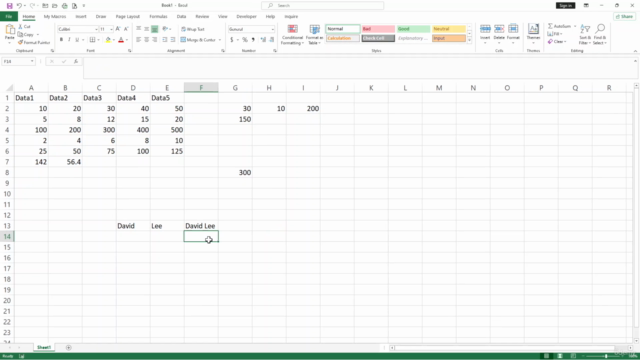Toggle Bold formatting
Viewport: 640px width, 360px height.
pyautogui.click(x=61, y=40)
